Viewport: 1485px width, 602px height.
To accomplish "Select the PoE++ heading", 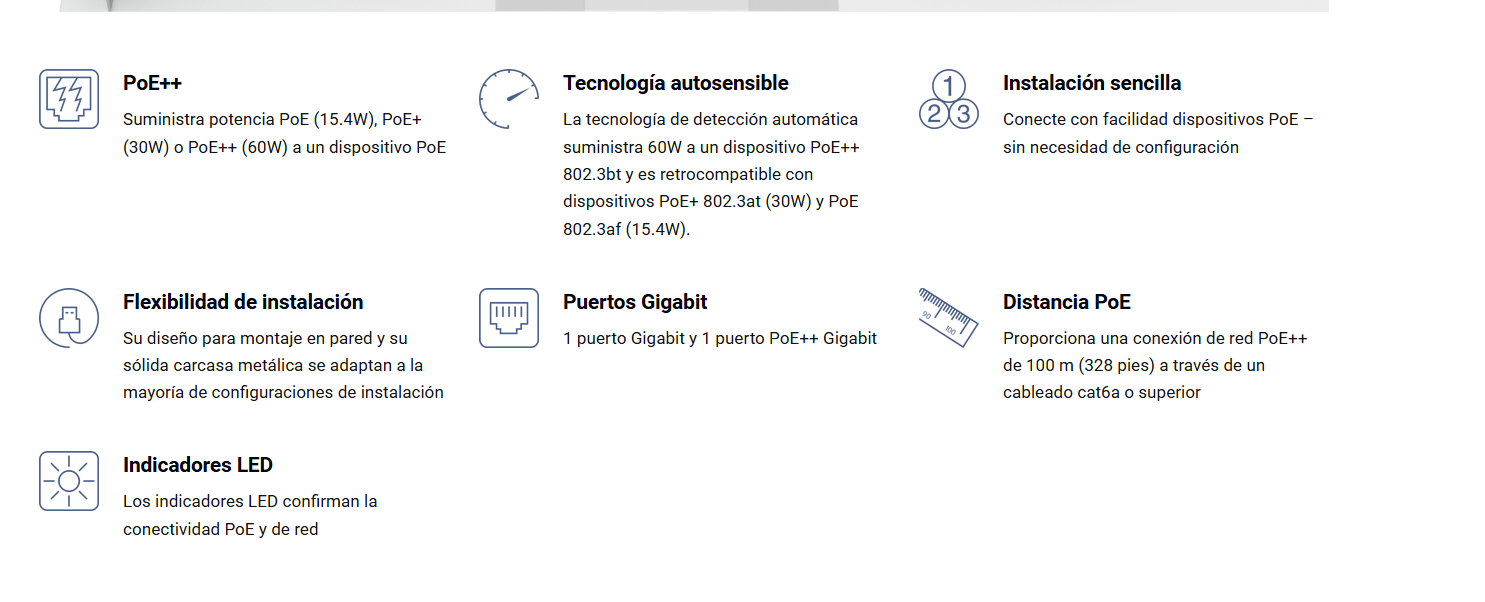I will [x=152, y=83].
